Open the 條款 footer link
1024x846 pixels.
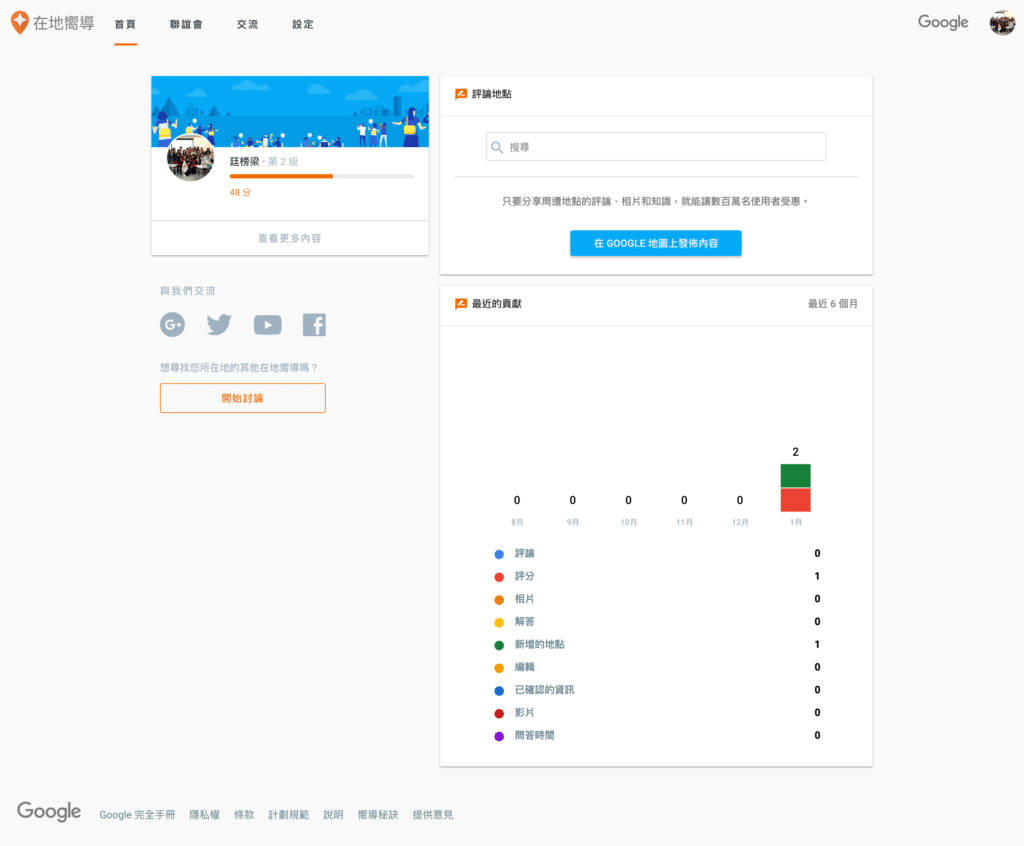[244, 815]
